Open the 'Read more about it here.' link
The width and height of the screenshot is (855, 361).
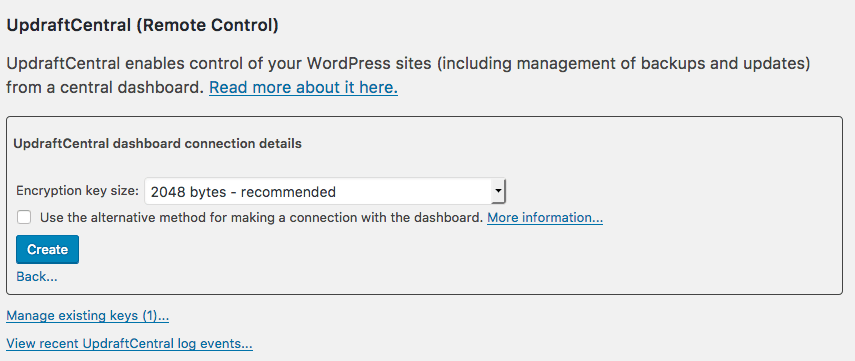click(x=303, y=87)
